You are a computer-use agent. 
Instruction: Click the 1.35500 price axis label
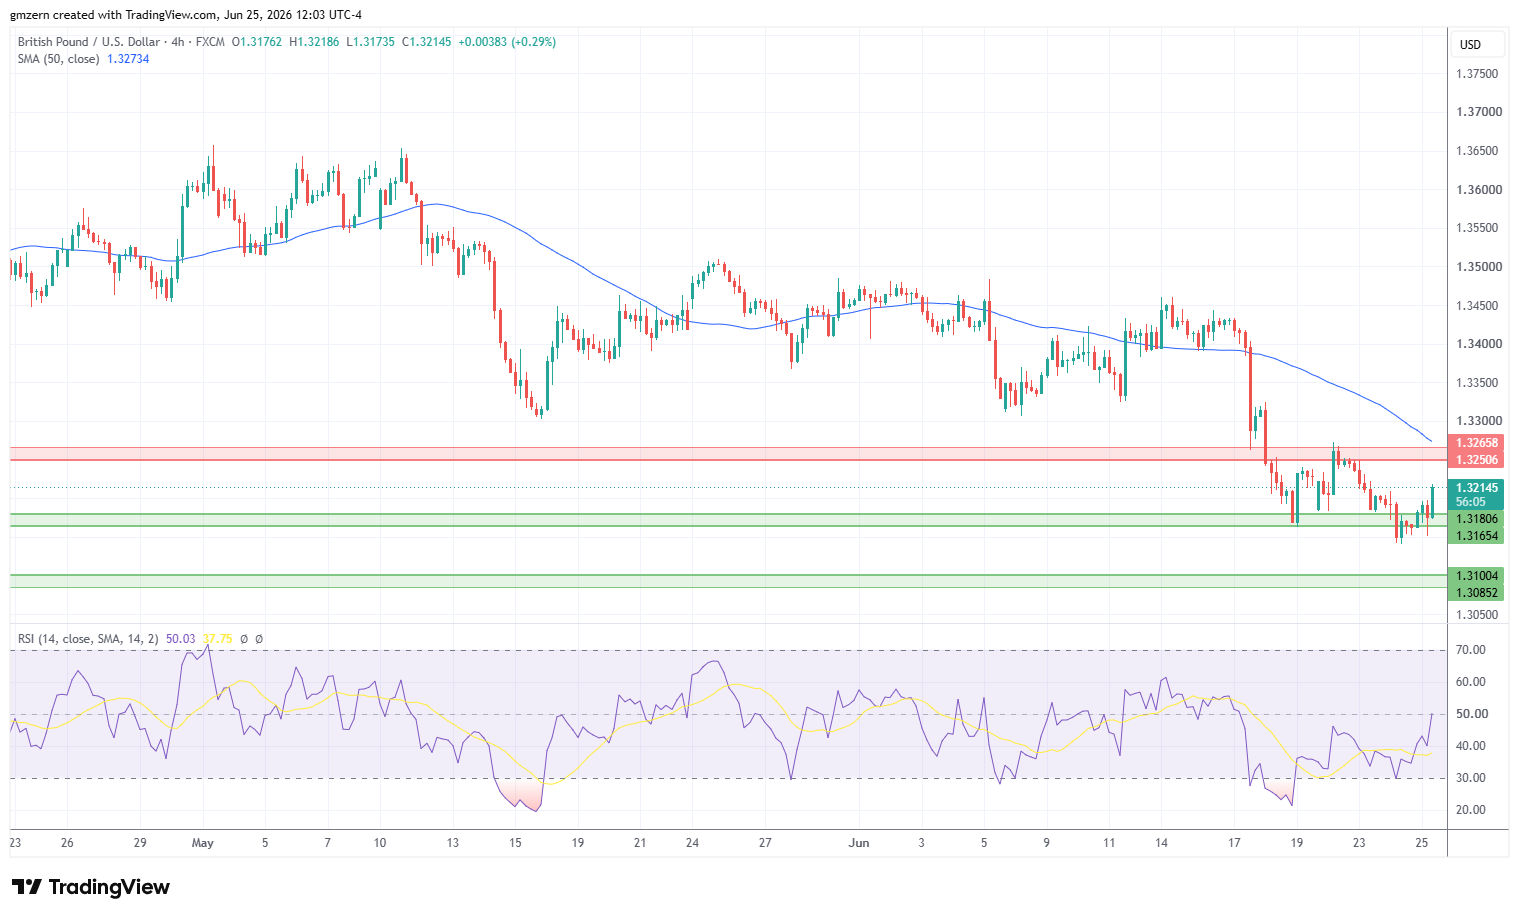[1477, 228]
